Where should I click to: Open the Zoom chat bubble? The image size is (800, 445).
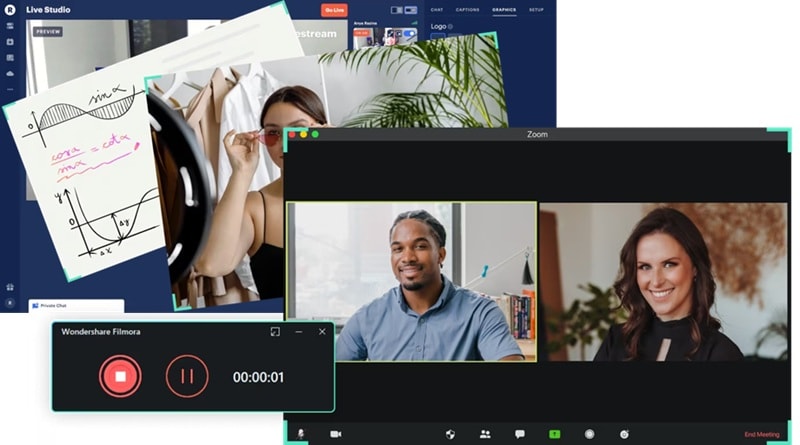pos(519,434)
